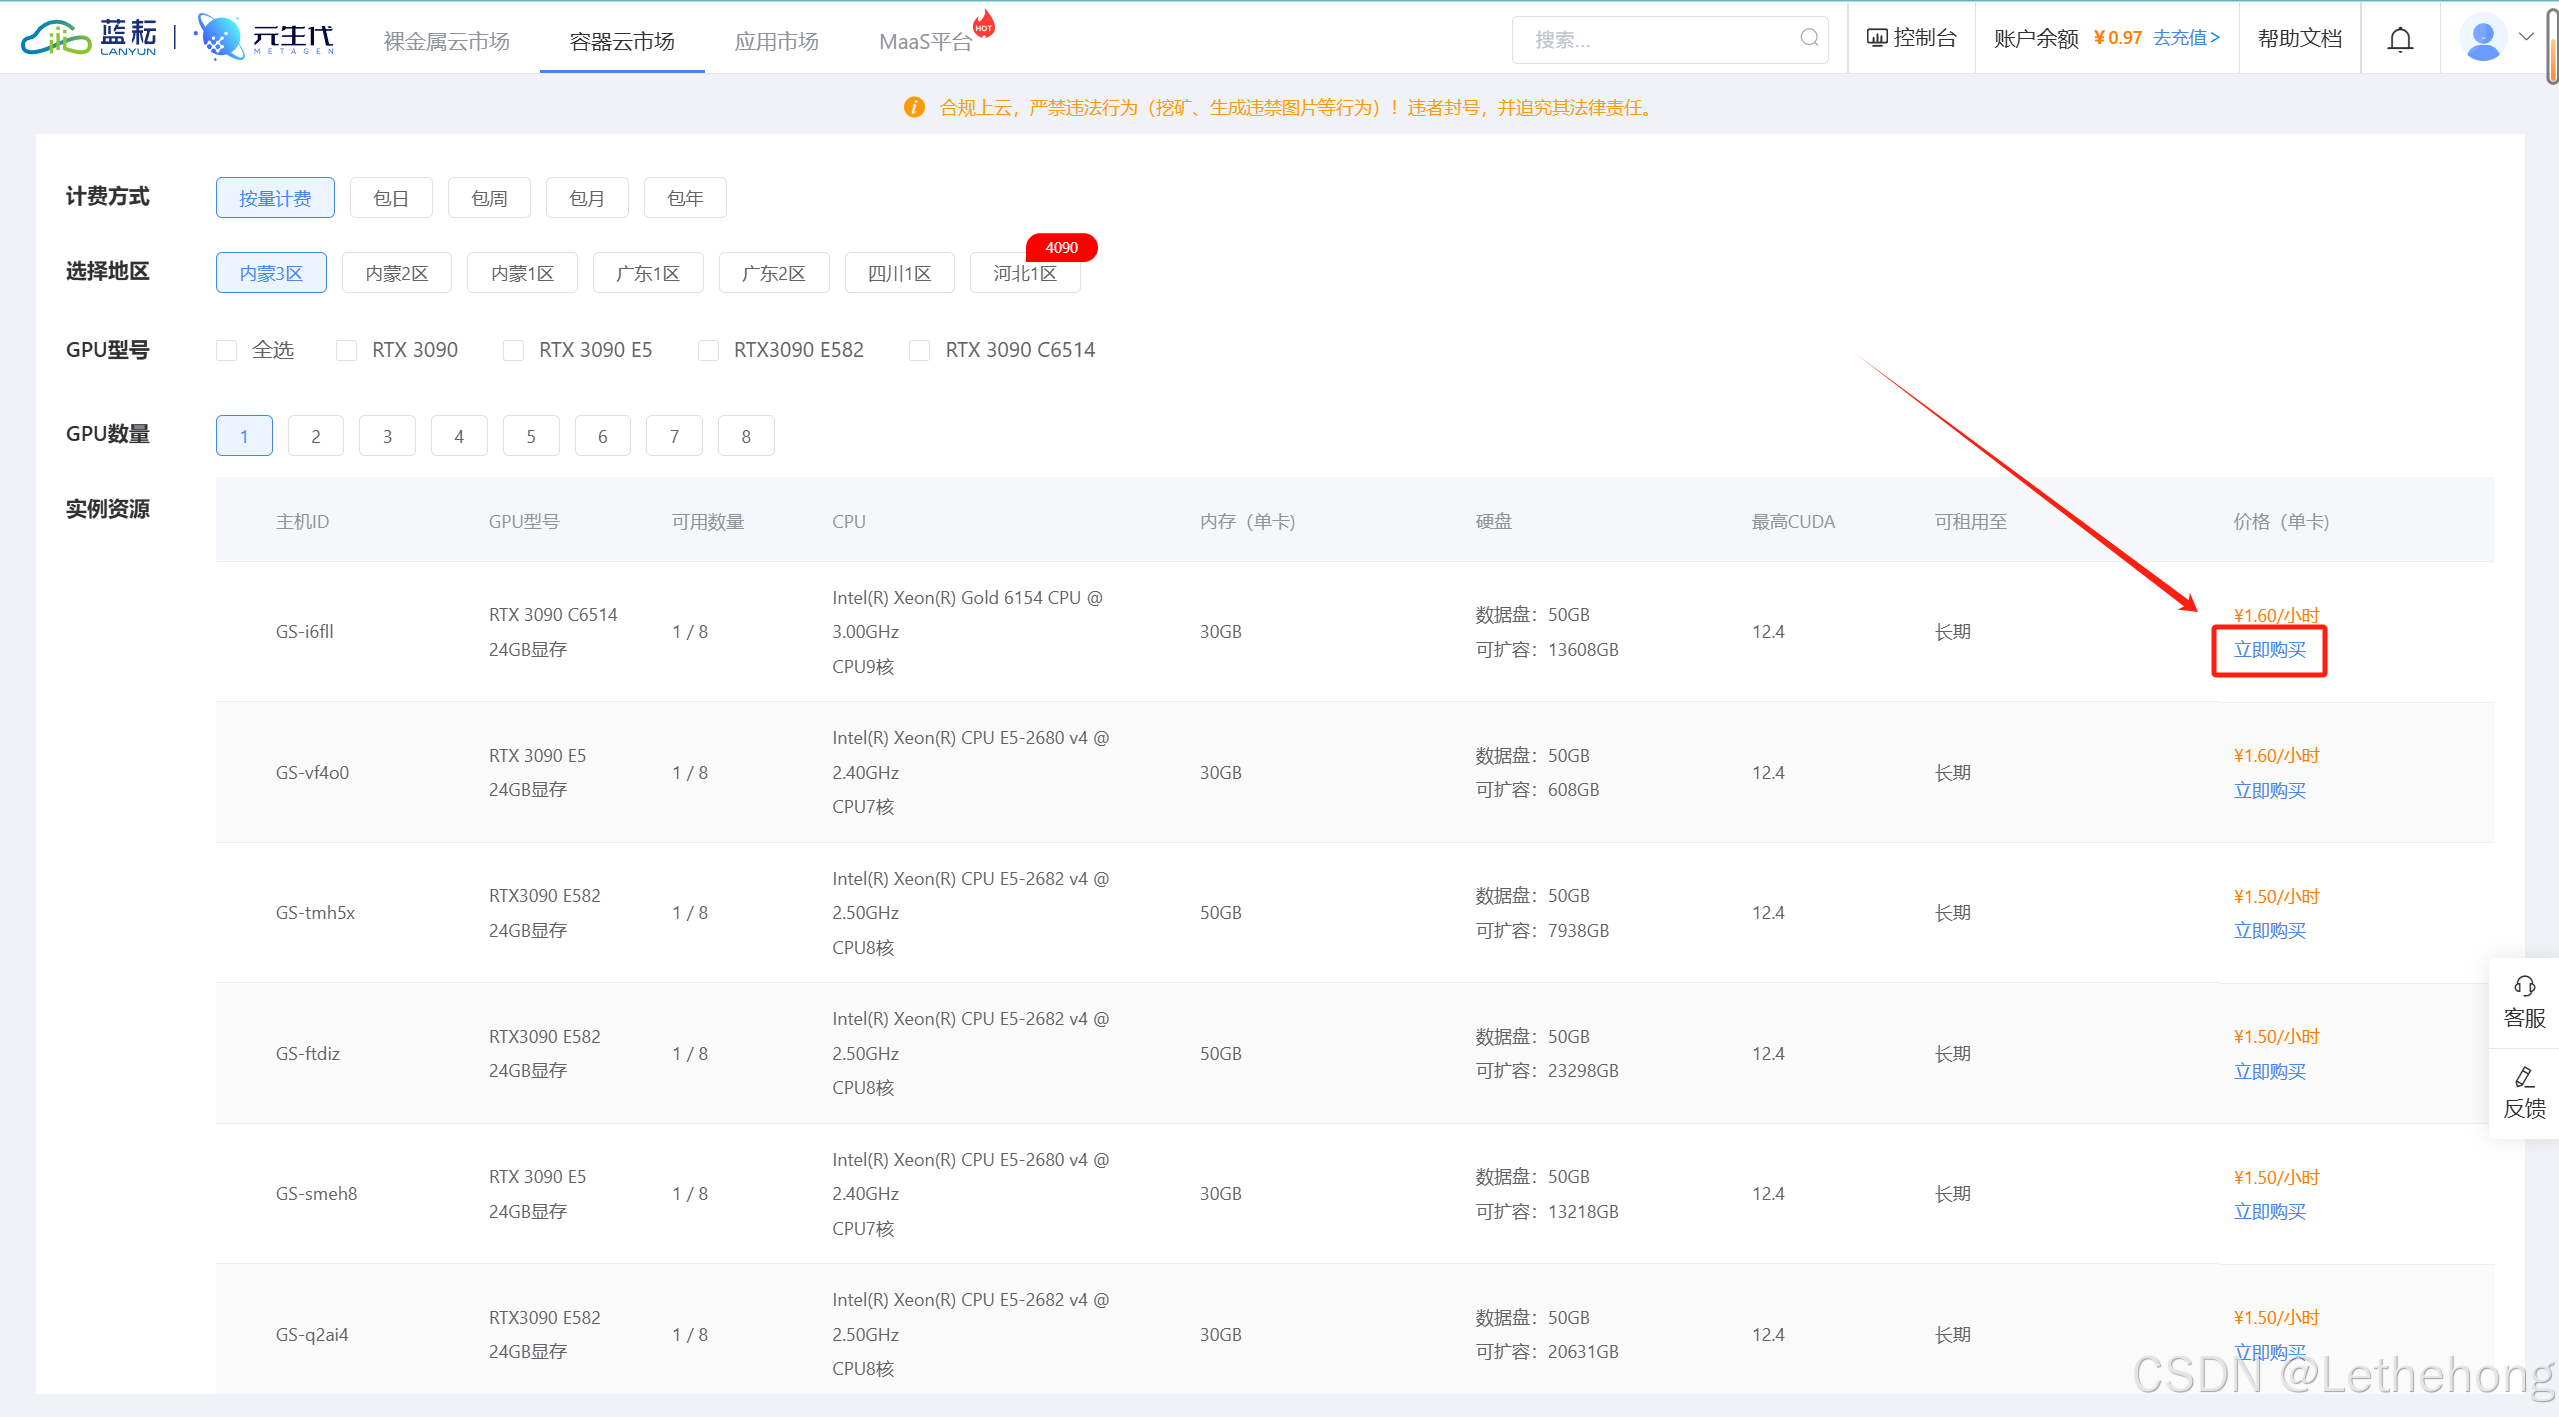Select the 包月 billing option
Image resolution: width=2559 pixels, height=1417 pixels.
587,198
